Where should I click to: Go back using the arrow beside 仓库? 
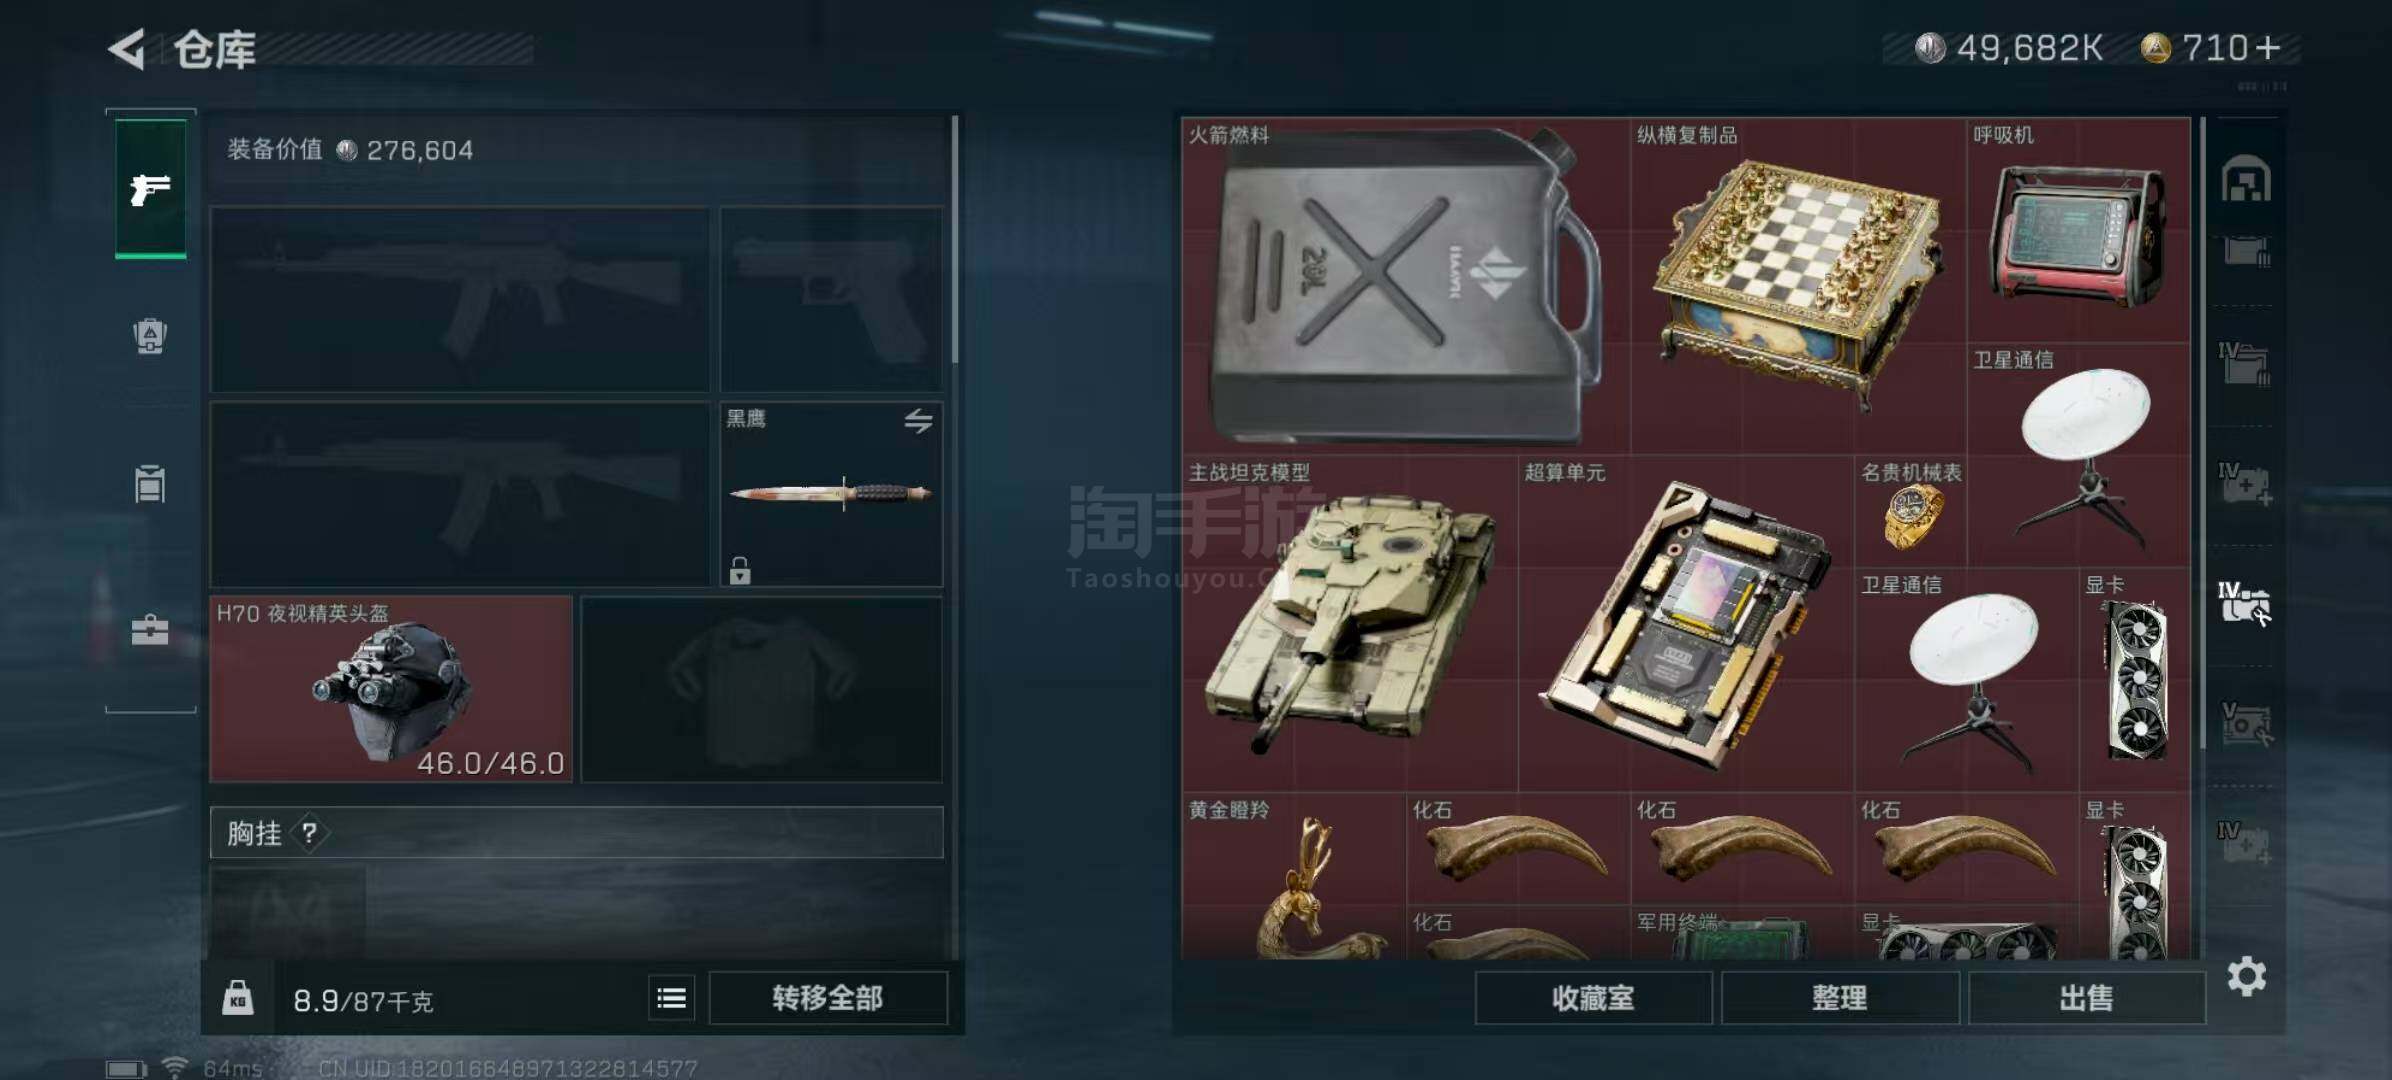point(128,48)
